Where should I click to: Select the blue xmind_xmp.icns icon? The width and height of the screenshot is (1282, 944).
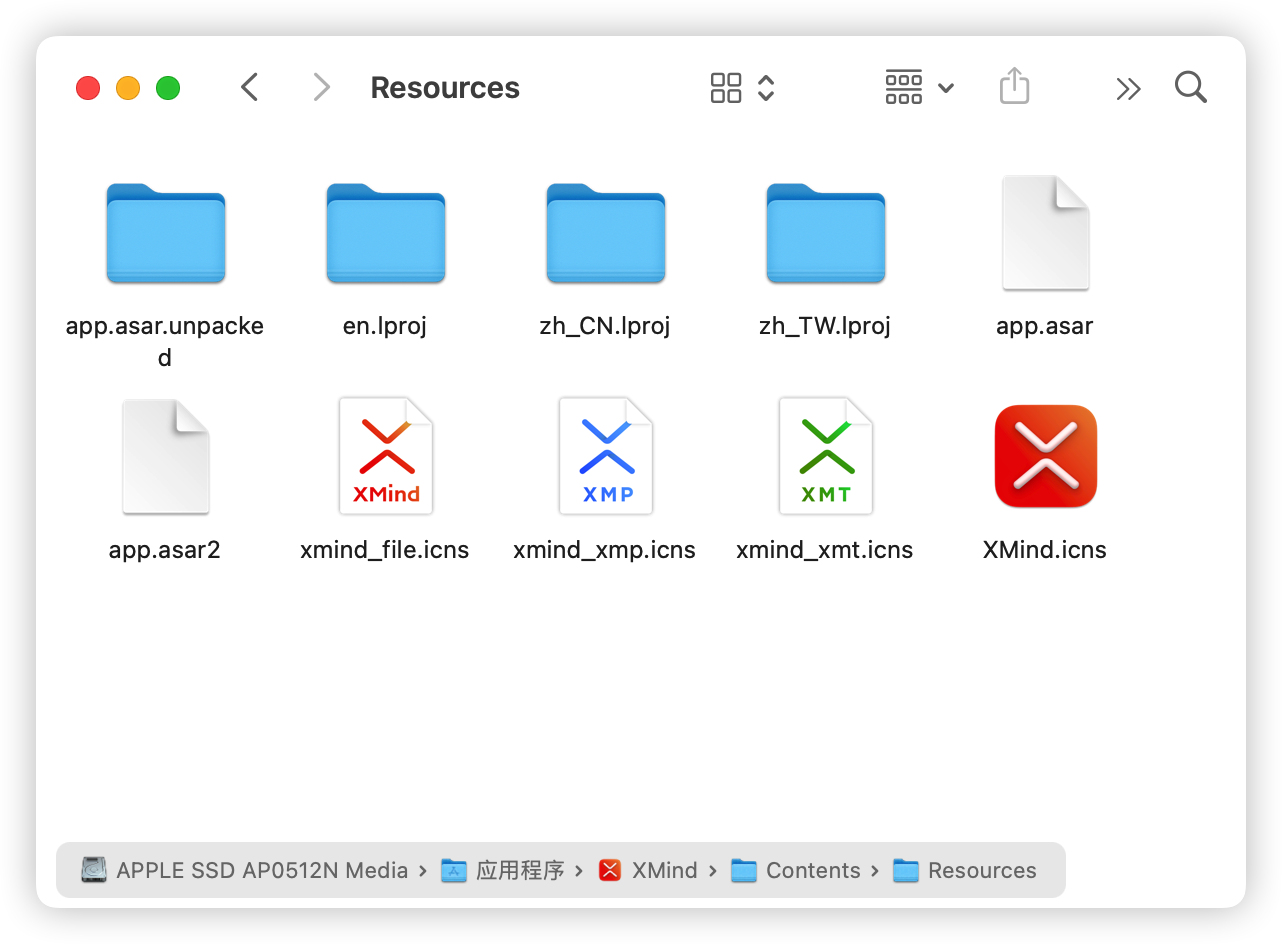pyautogui.click(x=605, y=455)
